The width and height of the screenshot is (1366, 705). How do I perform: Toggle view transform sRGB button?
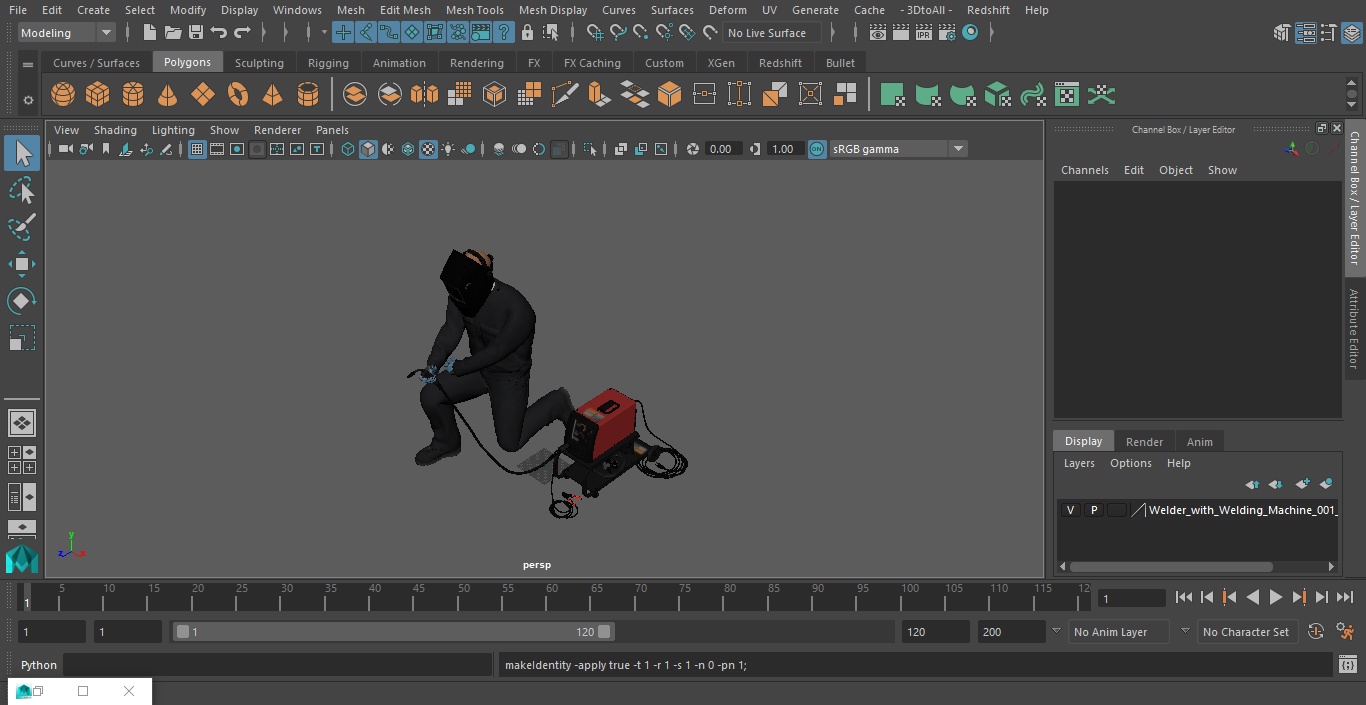point(817,149)
